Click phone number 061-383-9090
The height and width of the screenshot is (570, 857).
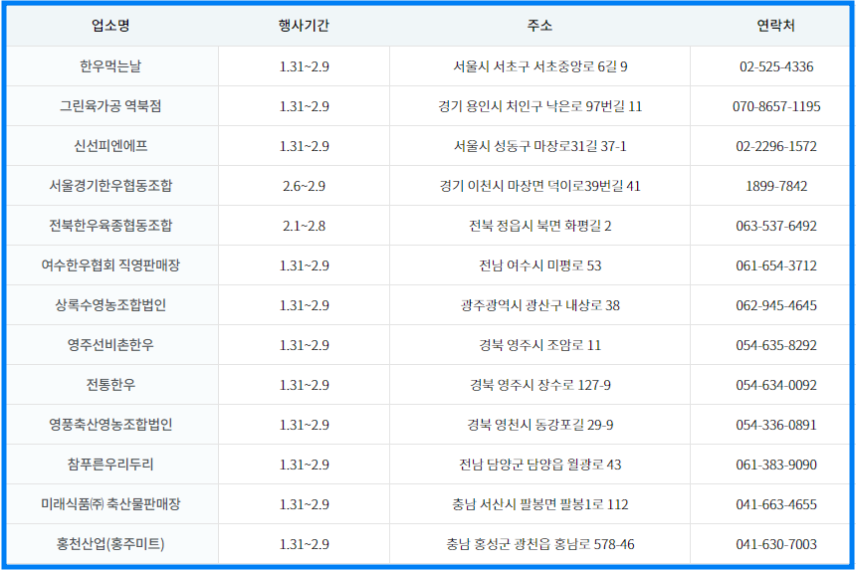click(x=776, y=465)
